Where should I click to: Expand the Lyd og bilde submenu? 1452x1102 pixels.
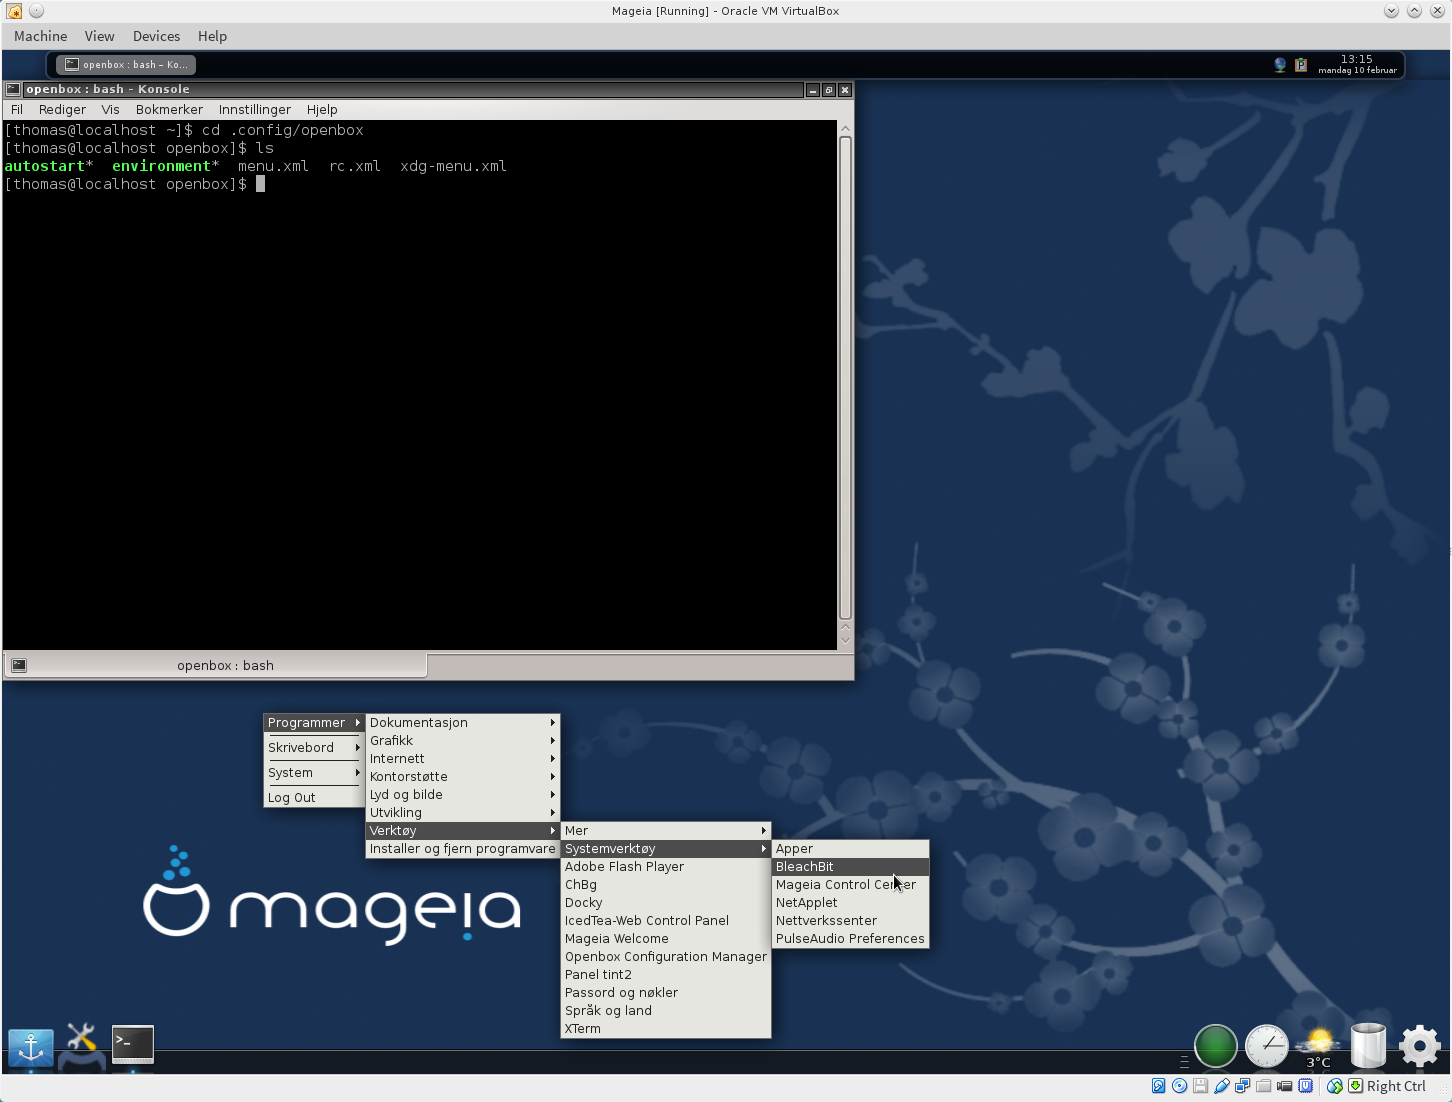pyautogui.click(x=462, y=794)
